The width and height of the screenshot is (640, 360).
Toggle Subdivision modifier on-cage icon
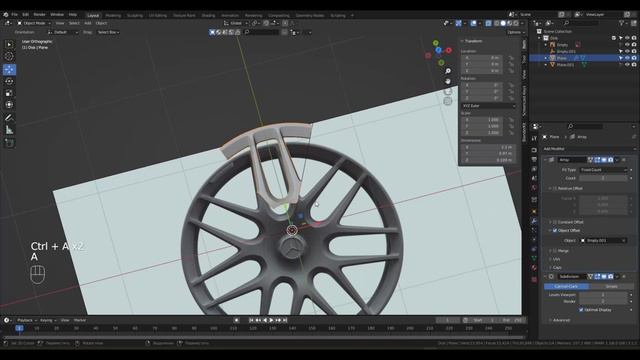pos(590,276)
